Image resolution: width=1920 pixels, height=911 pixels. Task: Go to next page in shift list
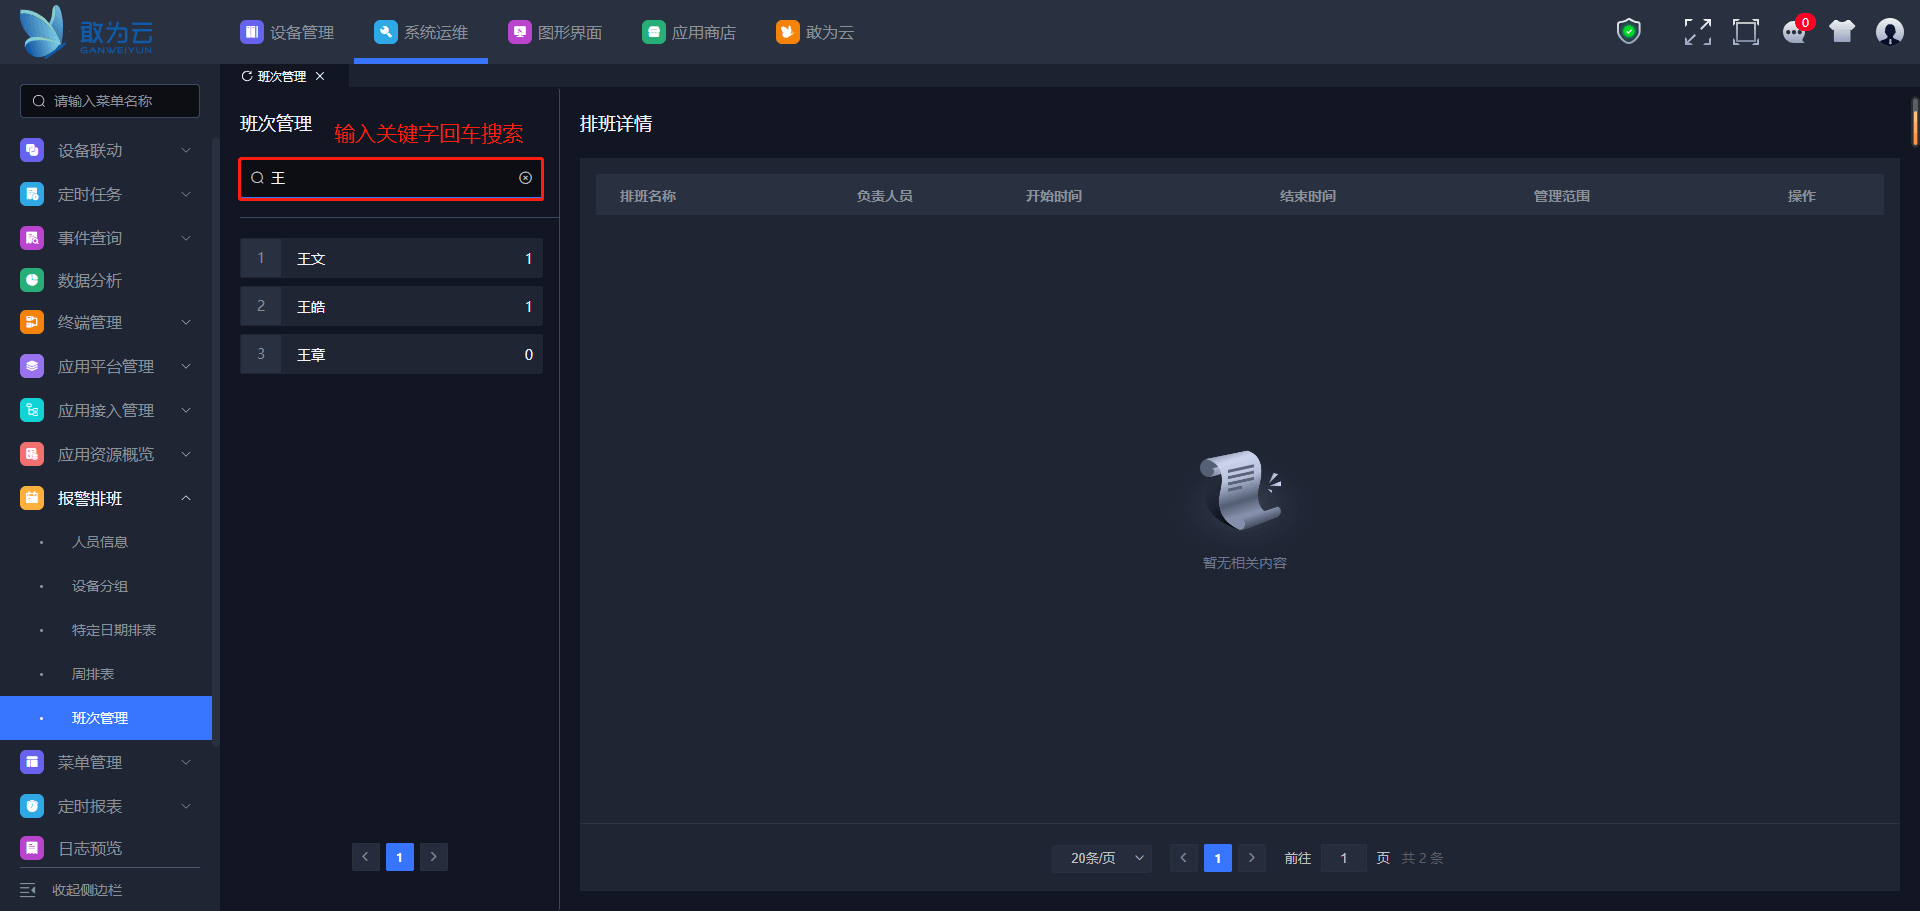pyautogui.click(x=434, y=857)
